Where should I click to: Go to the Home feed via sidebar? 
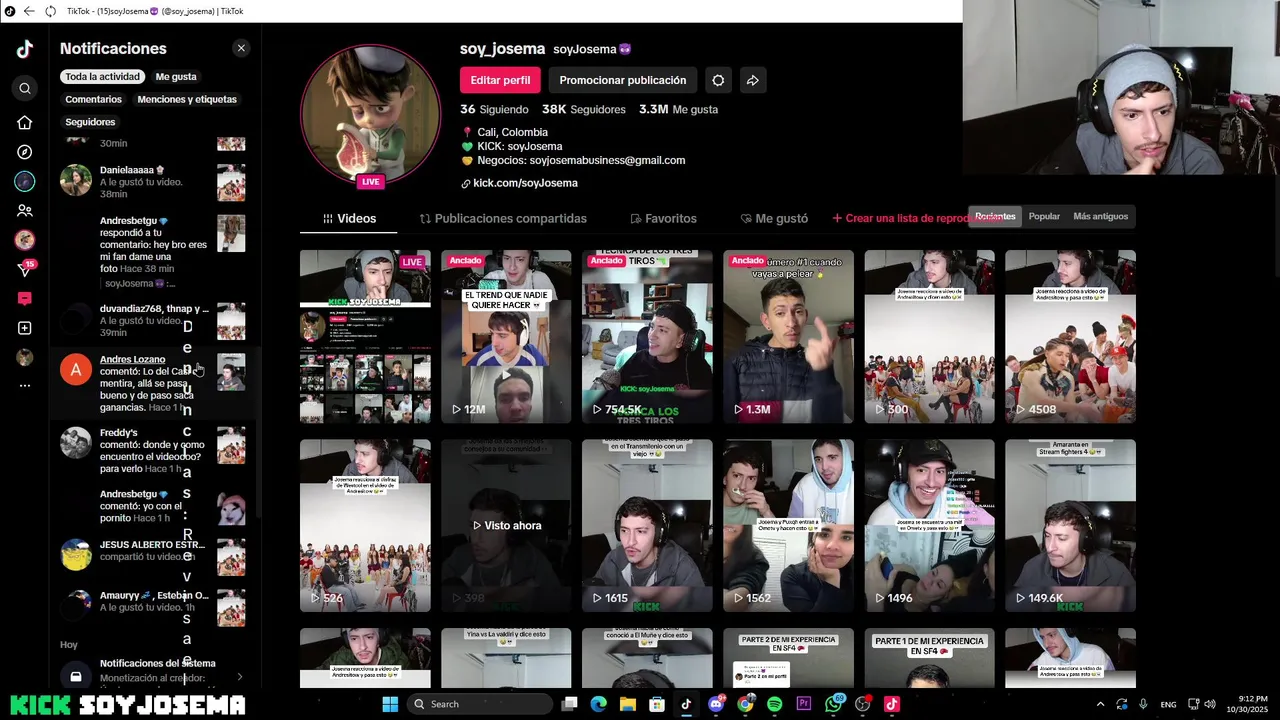25,122
